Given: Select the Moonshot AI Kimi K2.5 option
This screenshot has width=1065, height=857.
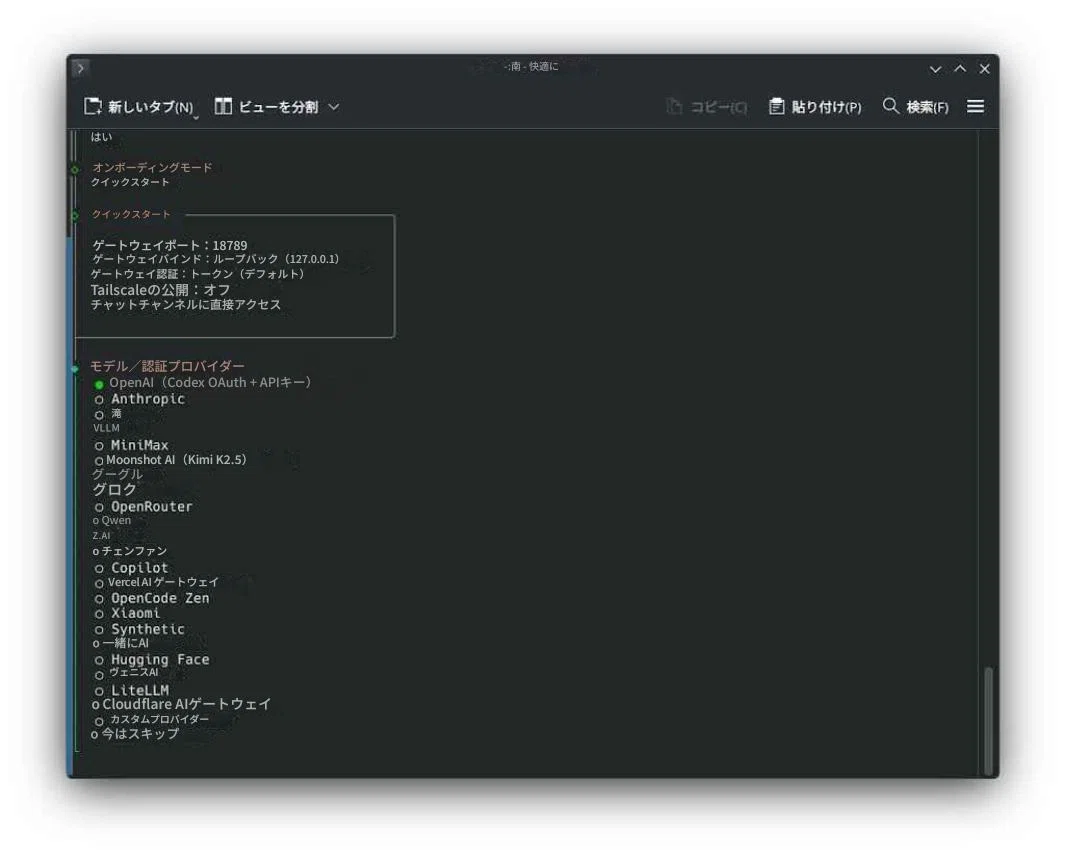Looking at the screenshot, I should point(170,460).
